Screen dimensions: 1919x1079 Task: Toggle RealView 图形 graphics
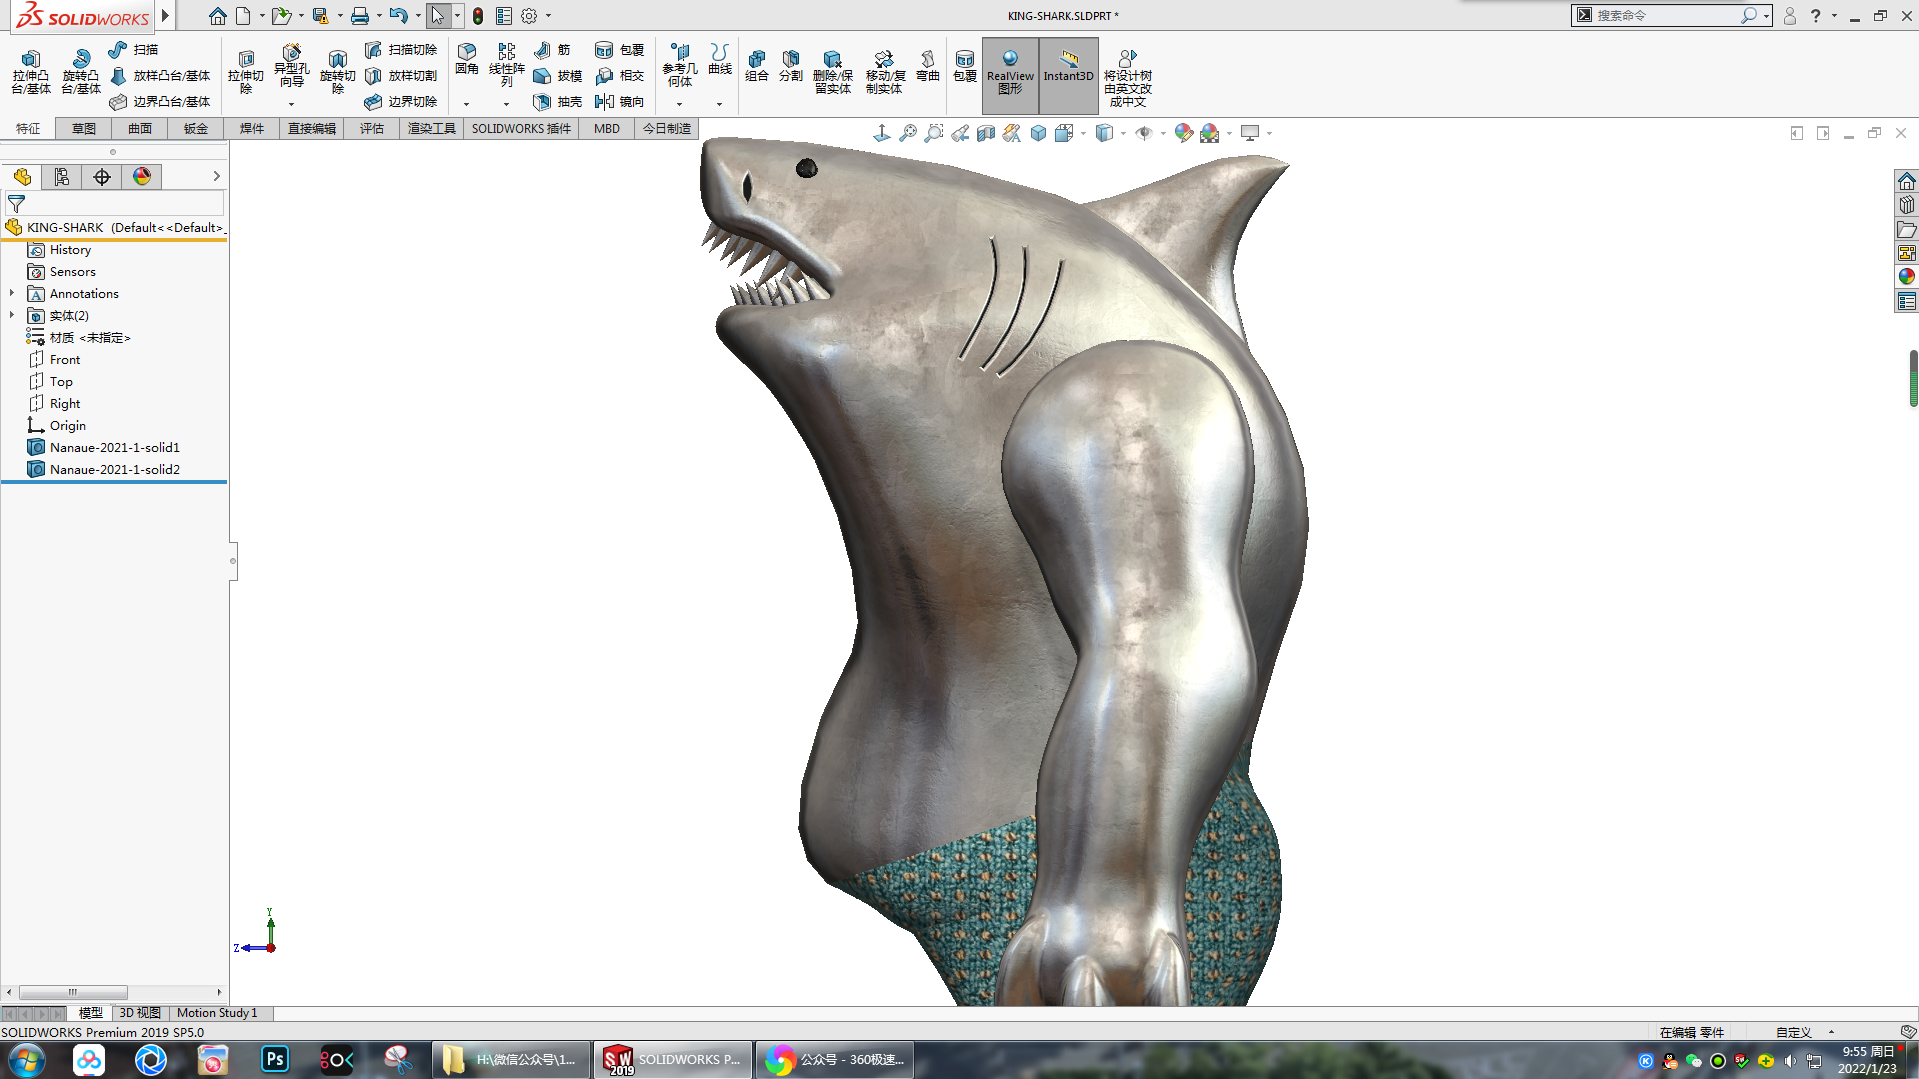click(x=1010, y=75)
